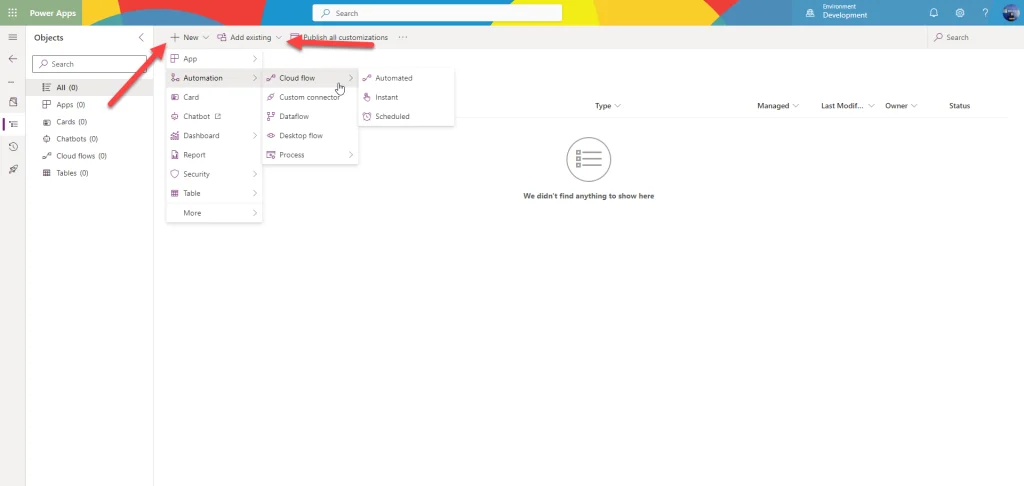Expand the App submenu
This screenshot has height=486, width=1024.
214,59
